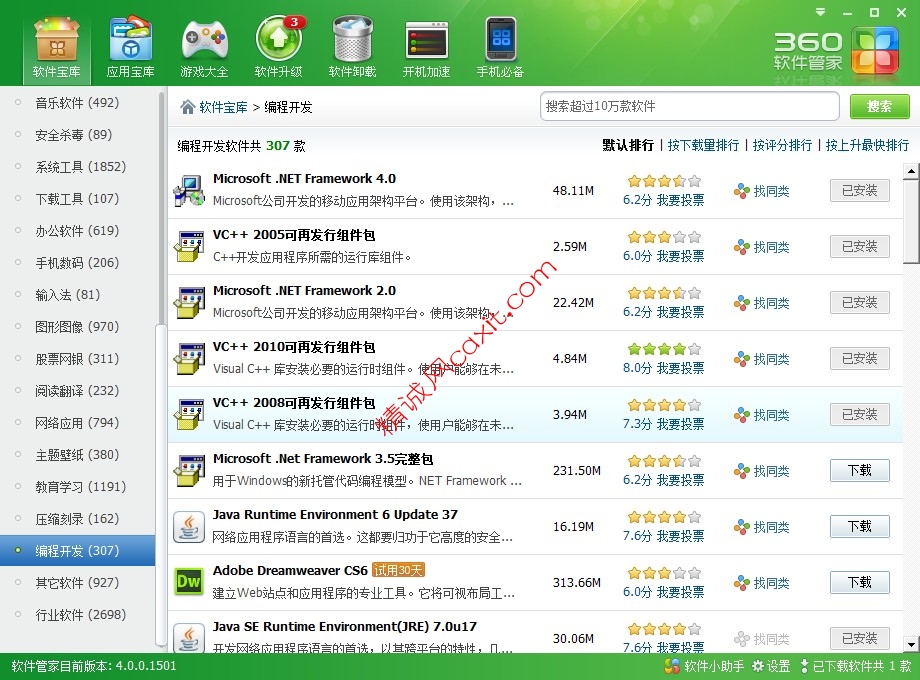Viewport: 920px width, 680px height.
Task: Open 设置 settings in status bar
Action: pyautogui.click(x=772, y=666)
